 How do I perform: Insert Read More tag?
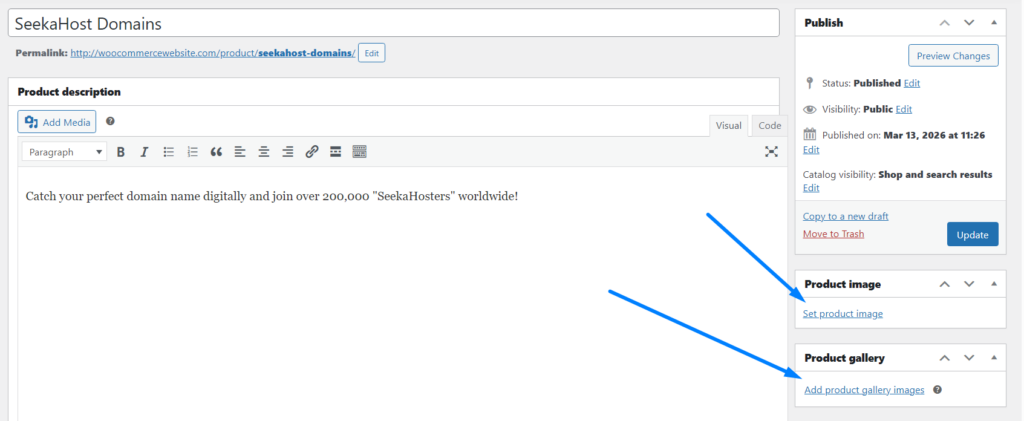click(336, 152)
